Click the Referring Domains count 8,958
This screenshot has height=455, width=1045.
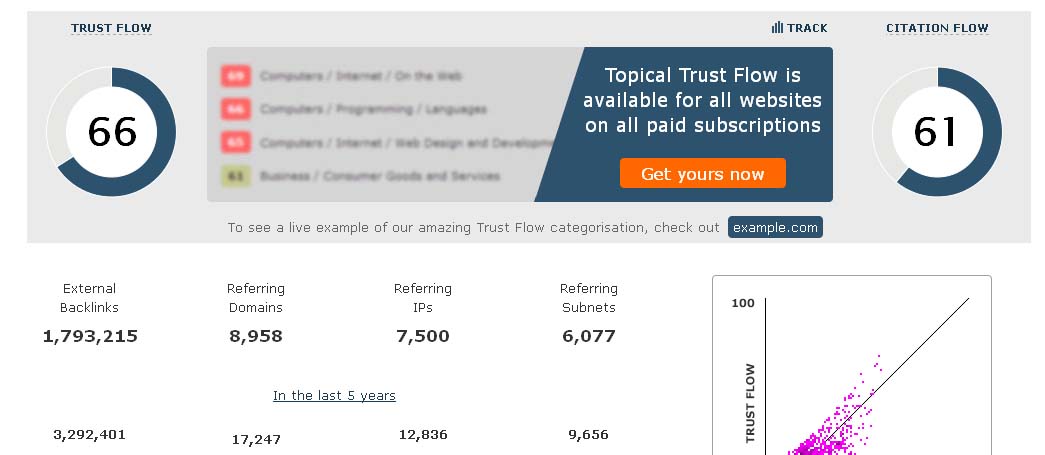coord(256,336)
